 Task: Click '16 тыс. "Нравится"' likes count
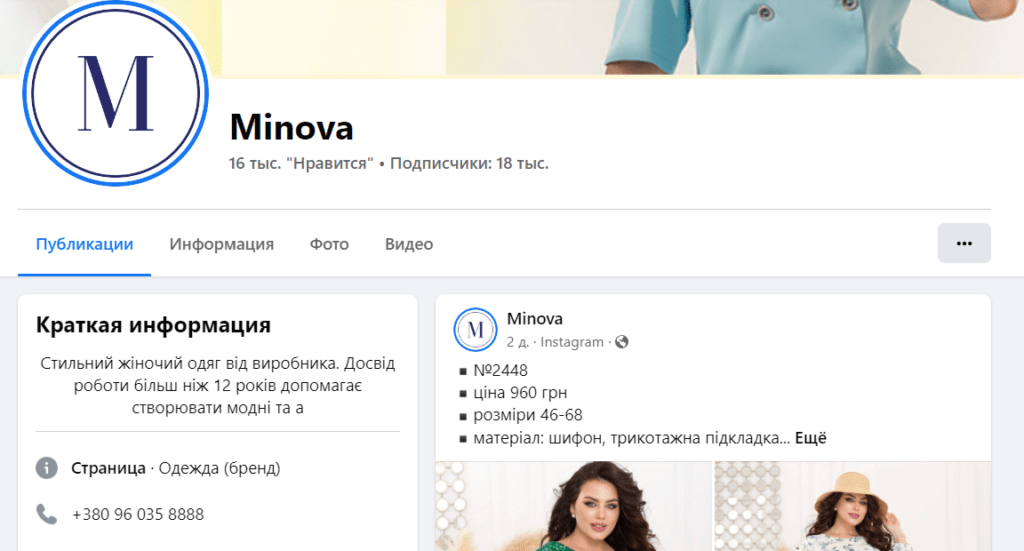(x=300, y=163)
